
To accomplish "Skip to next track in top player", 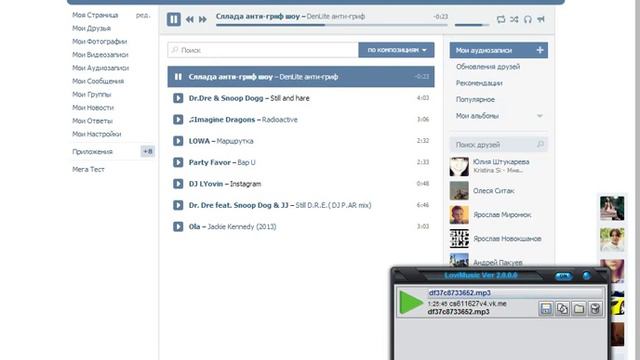I will (202, 20).
